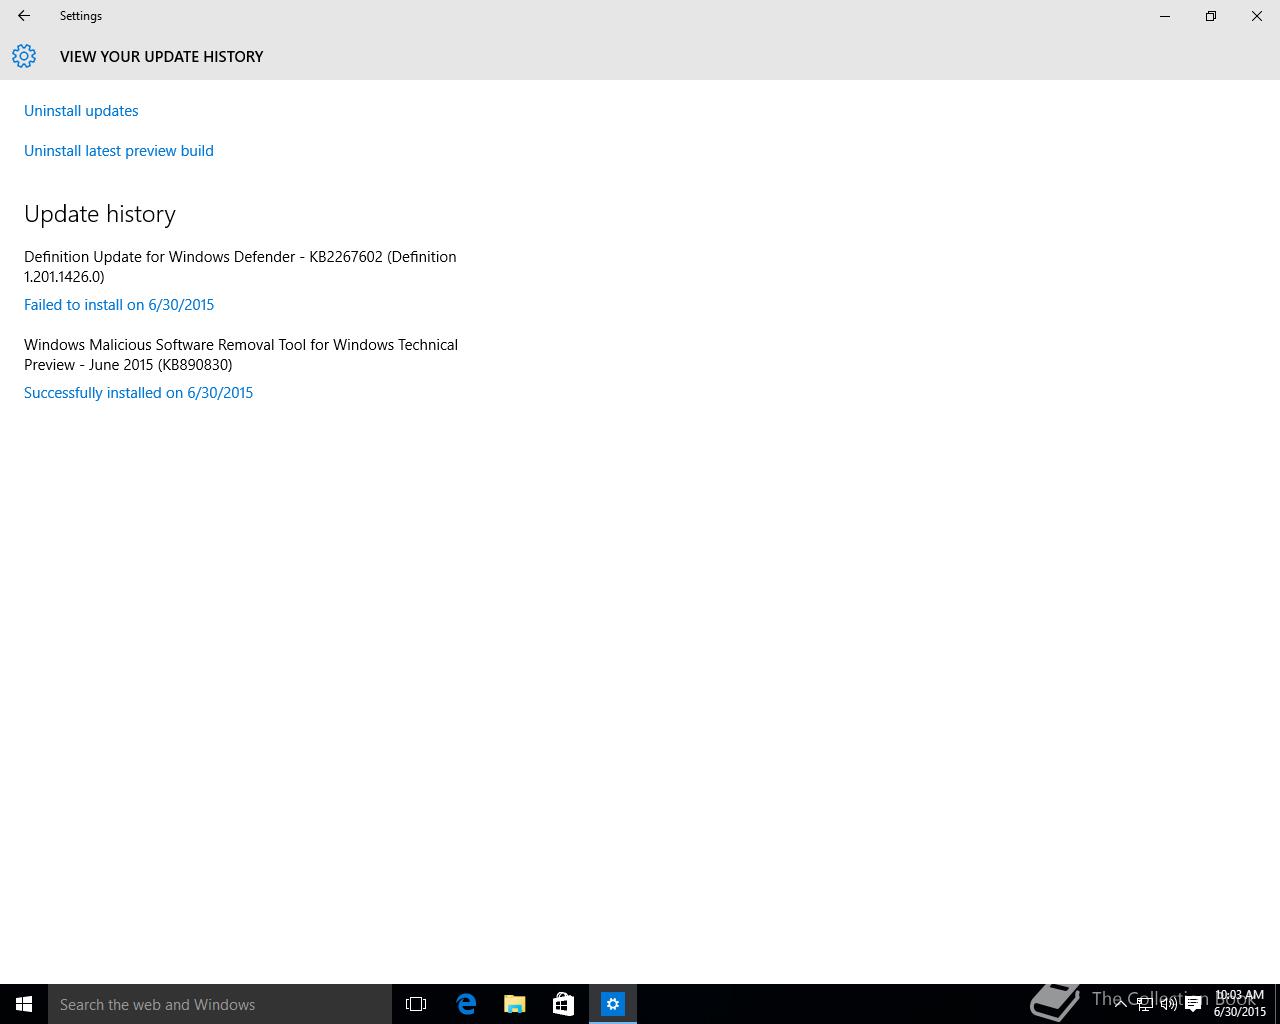Open File Explorer from the taskbar
The height and width of the screenshot is (1024, 1280).
point(515,1004)
